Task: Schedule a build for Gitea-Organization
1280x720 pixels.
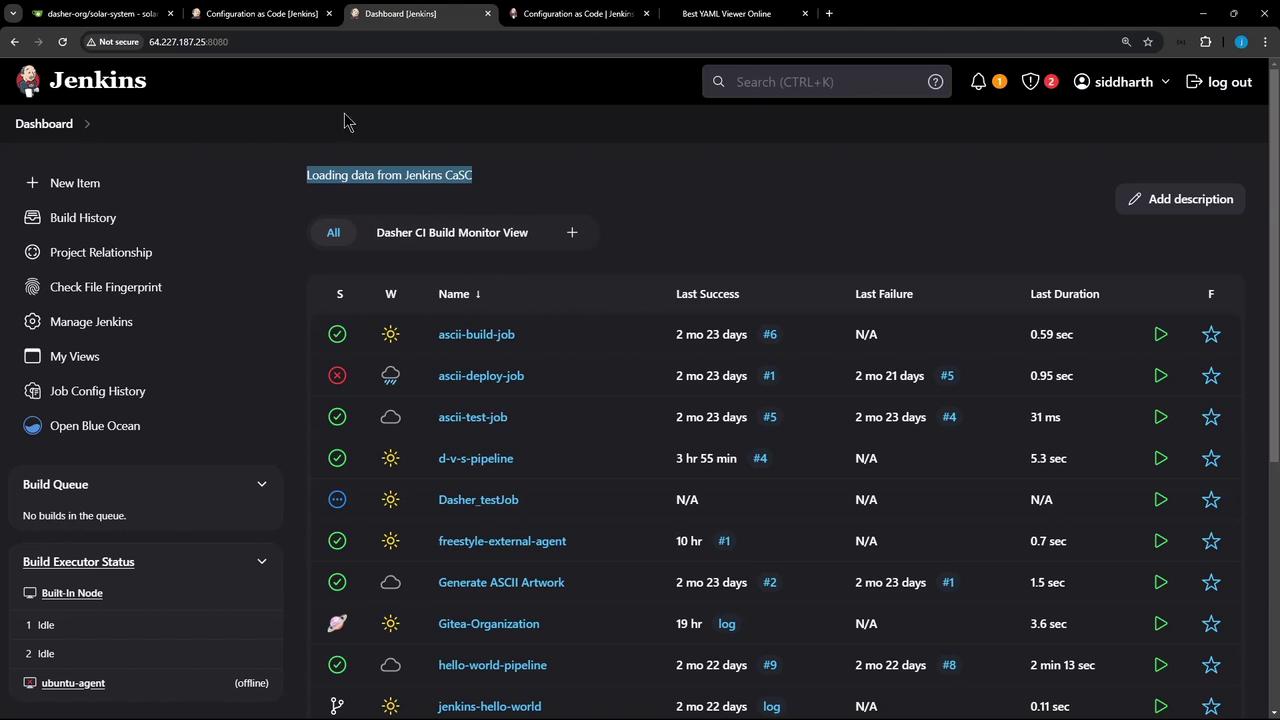Action: tap(1160, 624)
